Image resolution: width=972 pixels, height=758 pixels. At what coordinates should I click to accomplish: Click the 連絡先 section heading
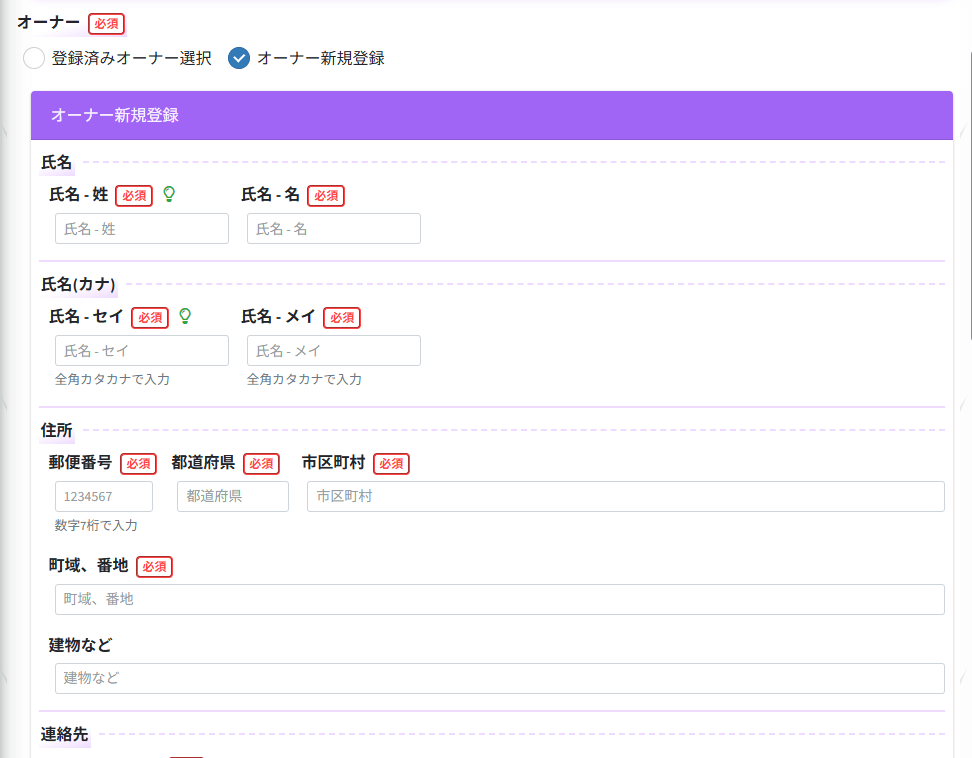click(65, 734)
